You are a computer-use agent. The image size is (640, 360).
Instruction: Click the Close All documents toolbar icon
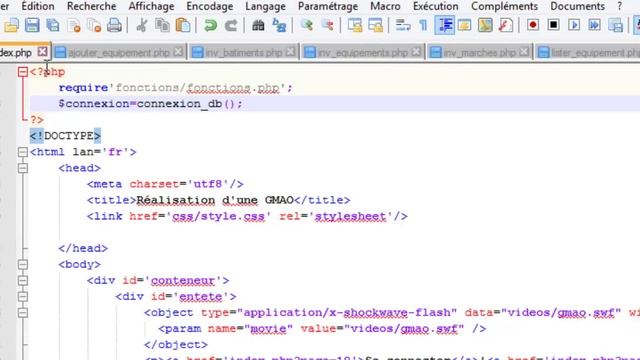click(x=94, y=25)
